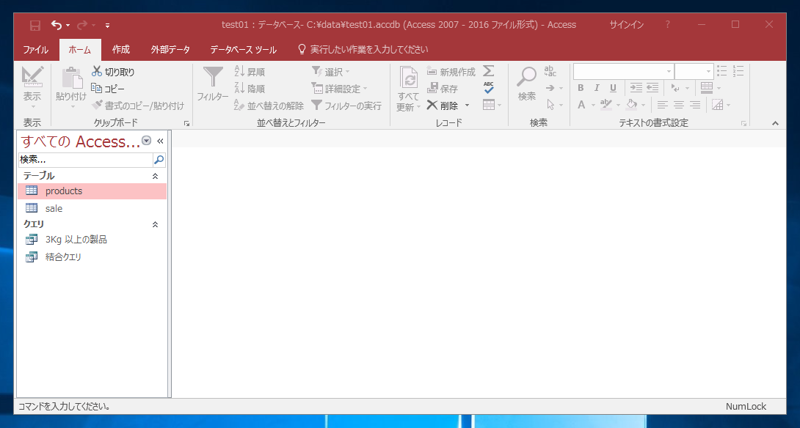Click the background fill color bucket
The height and width of the screenshot is (428, 800).
pos(632,105)
